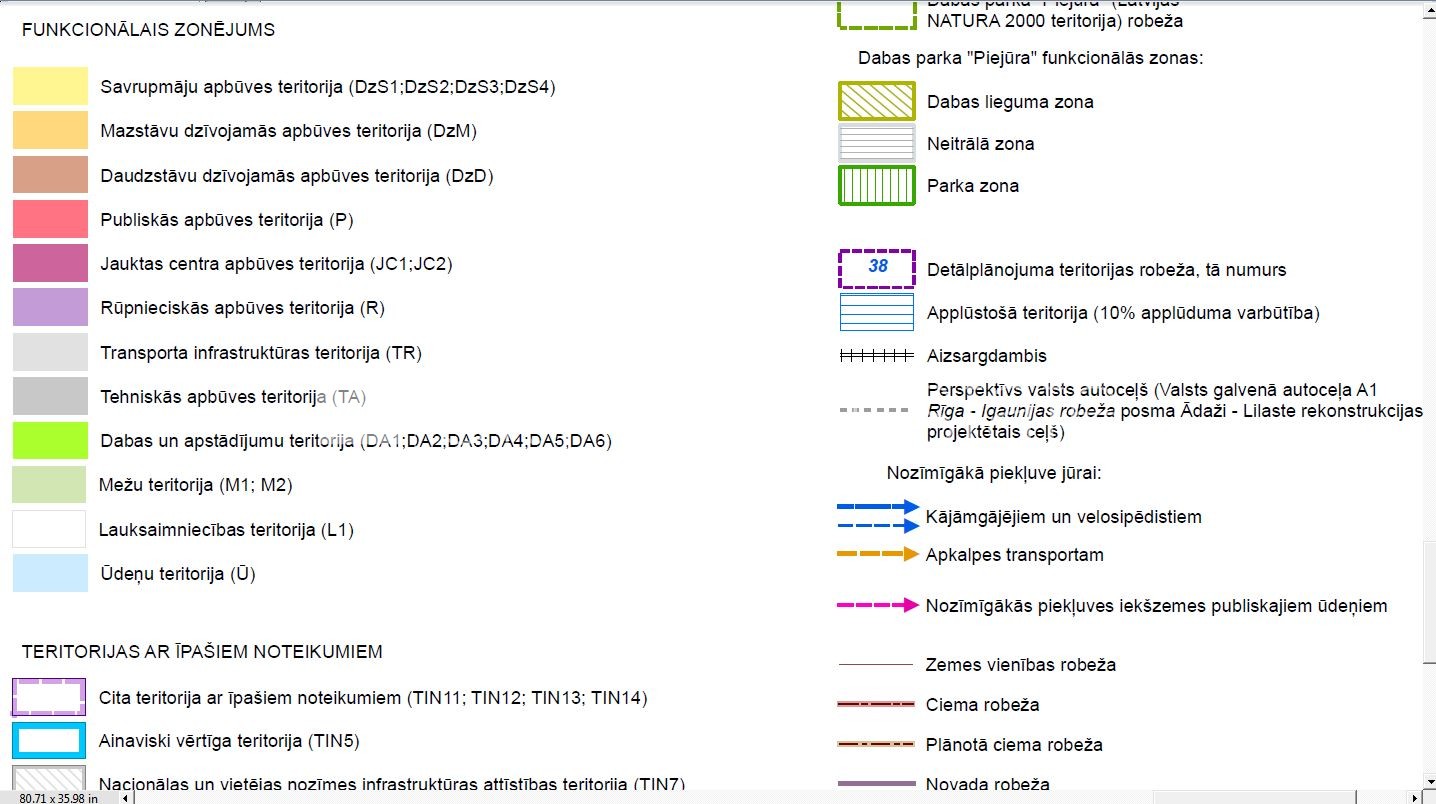Click the blue arrows for Kājāmgājējiem un velosipēdistiem
The height and width of the screenshot is (804, 1436).
[876, 516]
